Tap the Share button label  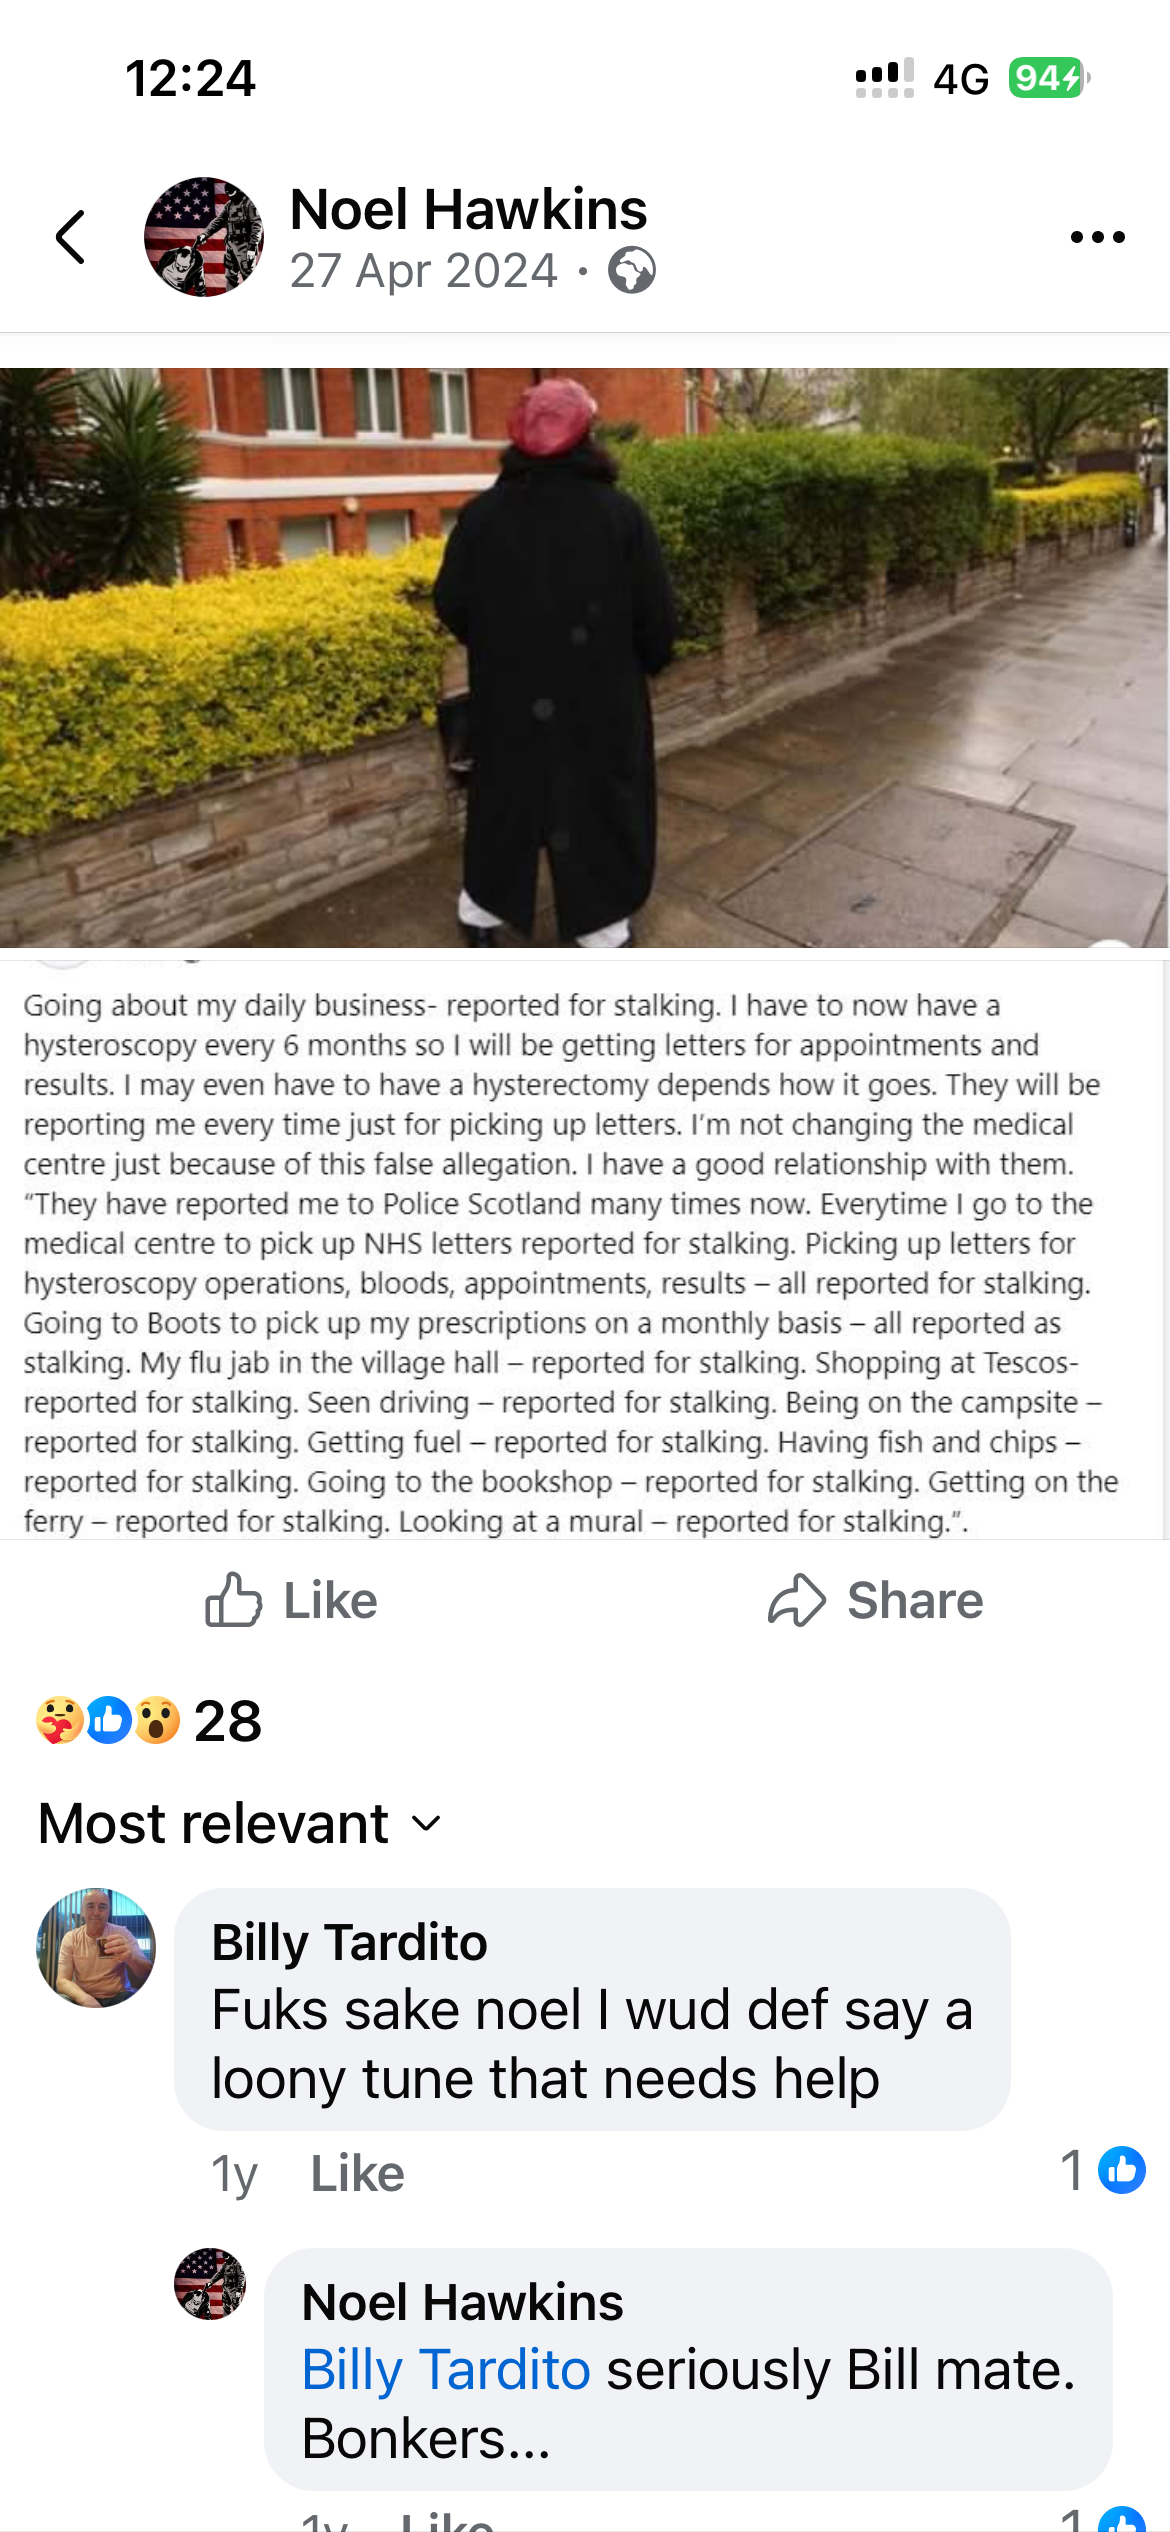tap(915, 1600)
